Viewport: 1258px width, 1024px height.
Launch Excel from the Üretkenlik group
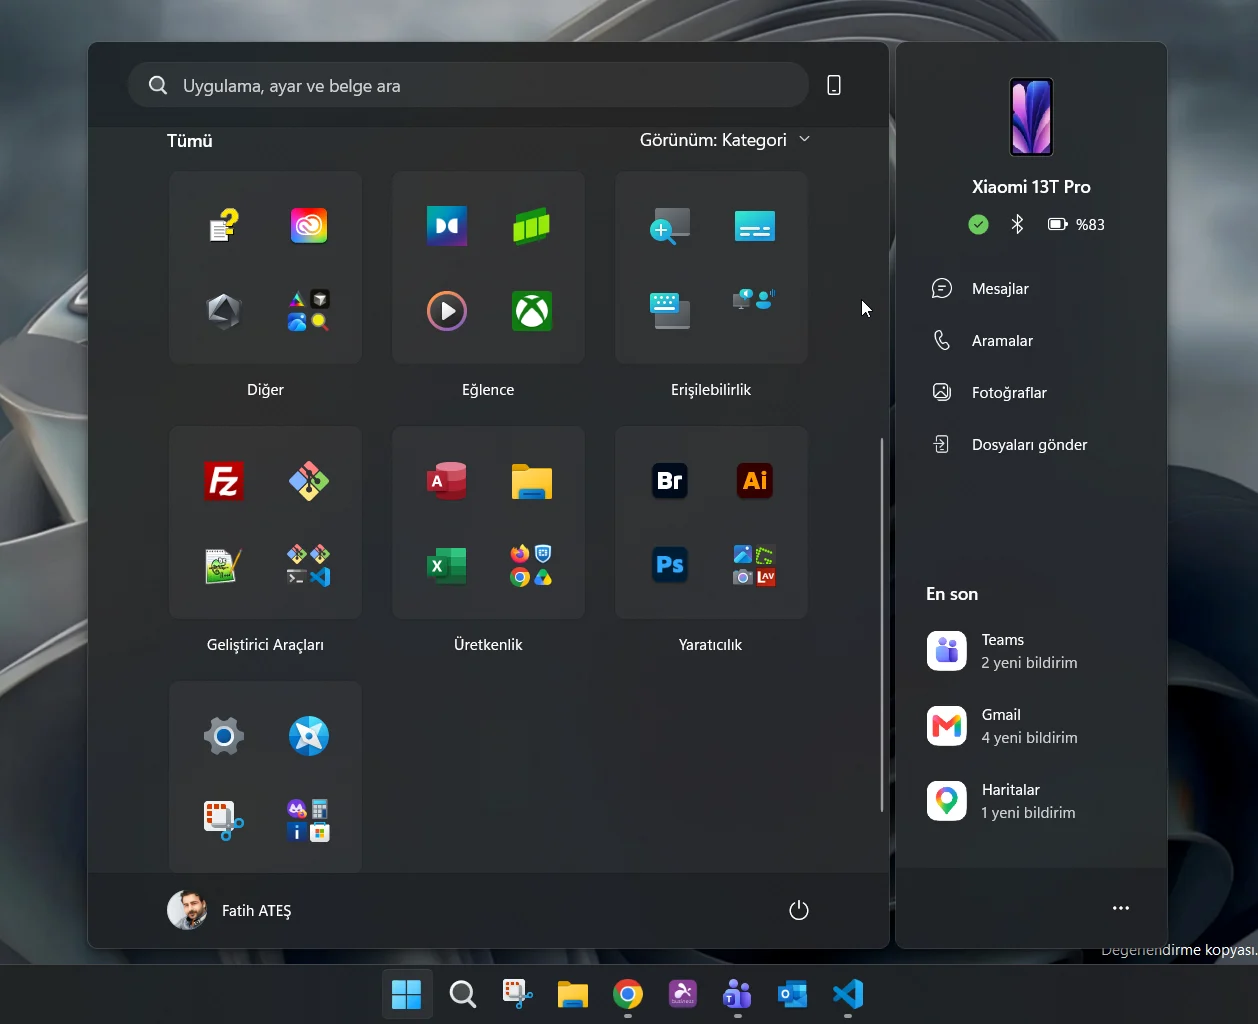pyautogui.click(x=447, y=566)
